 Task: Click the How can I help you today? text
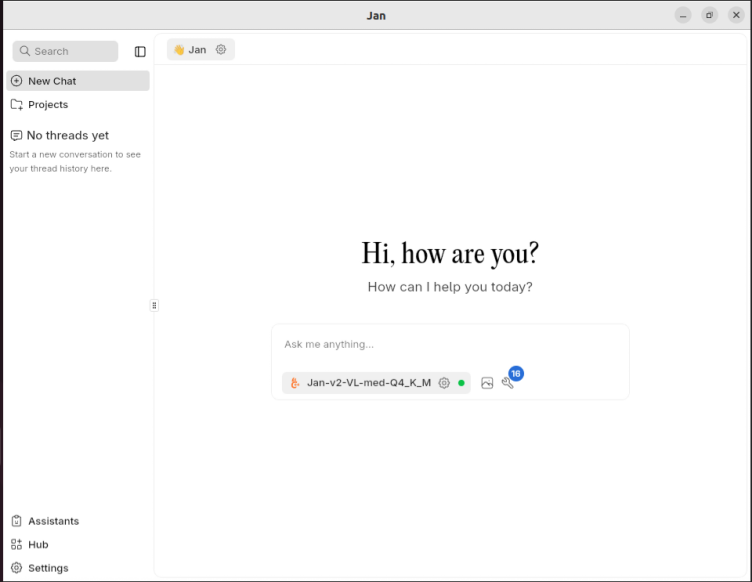pyautogui.click(x=450, y=287)
